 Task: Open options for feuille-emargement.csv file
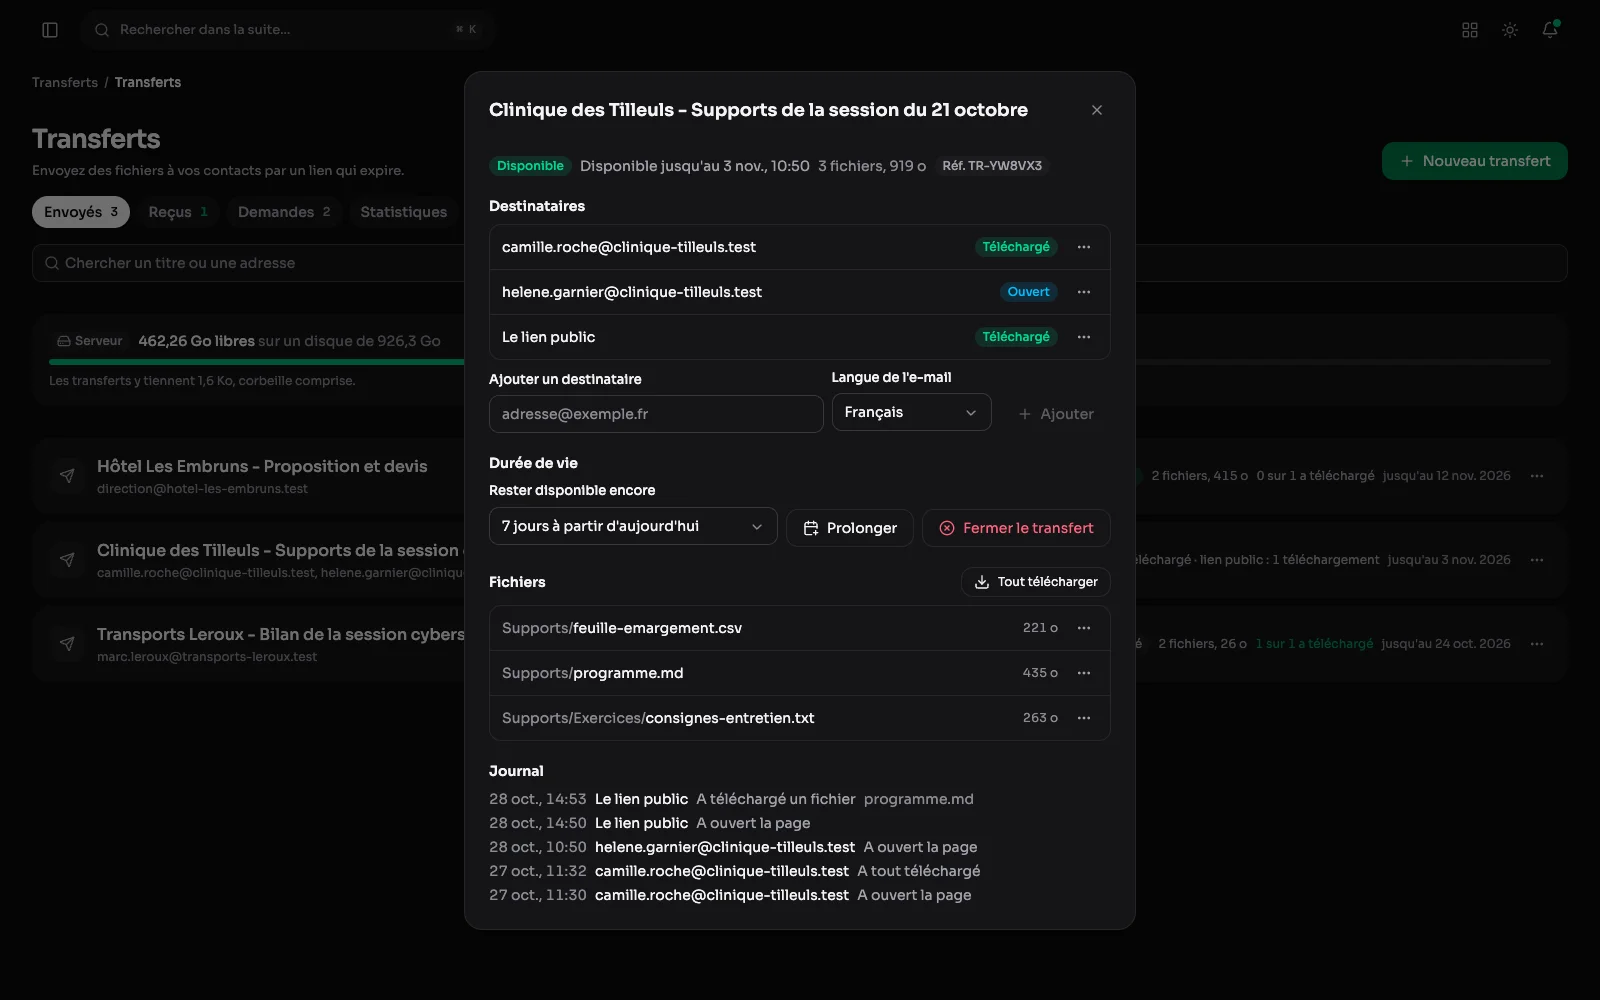[1084, 628]
